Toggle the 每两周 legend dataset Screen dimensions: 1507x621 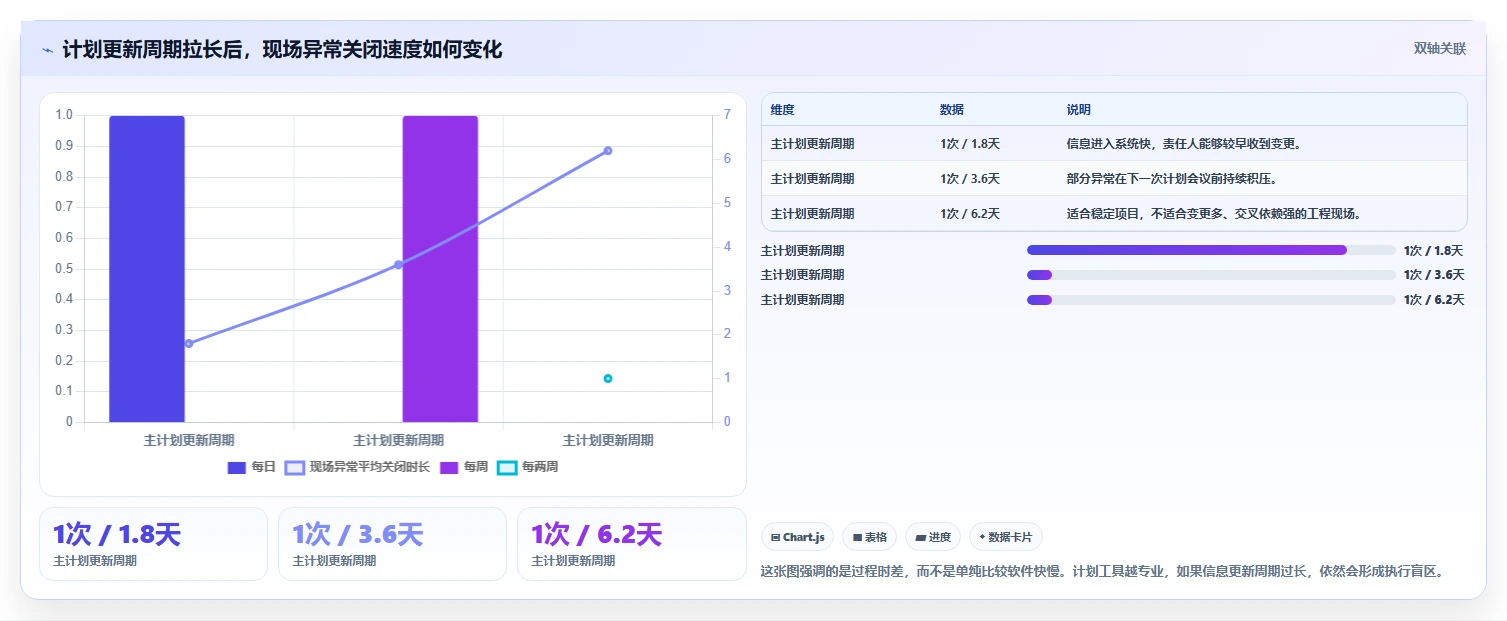pyautogui.click(x=528, y=467)
